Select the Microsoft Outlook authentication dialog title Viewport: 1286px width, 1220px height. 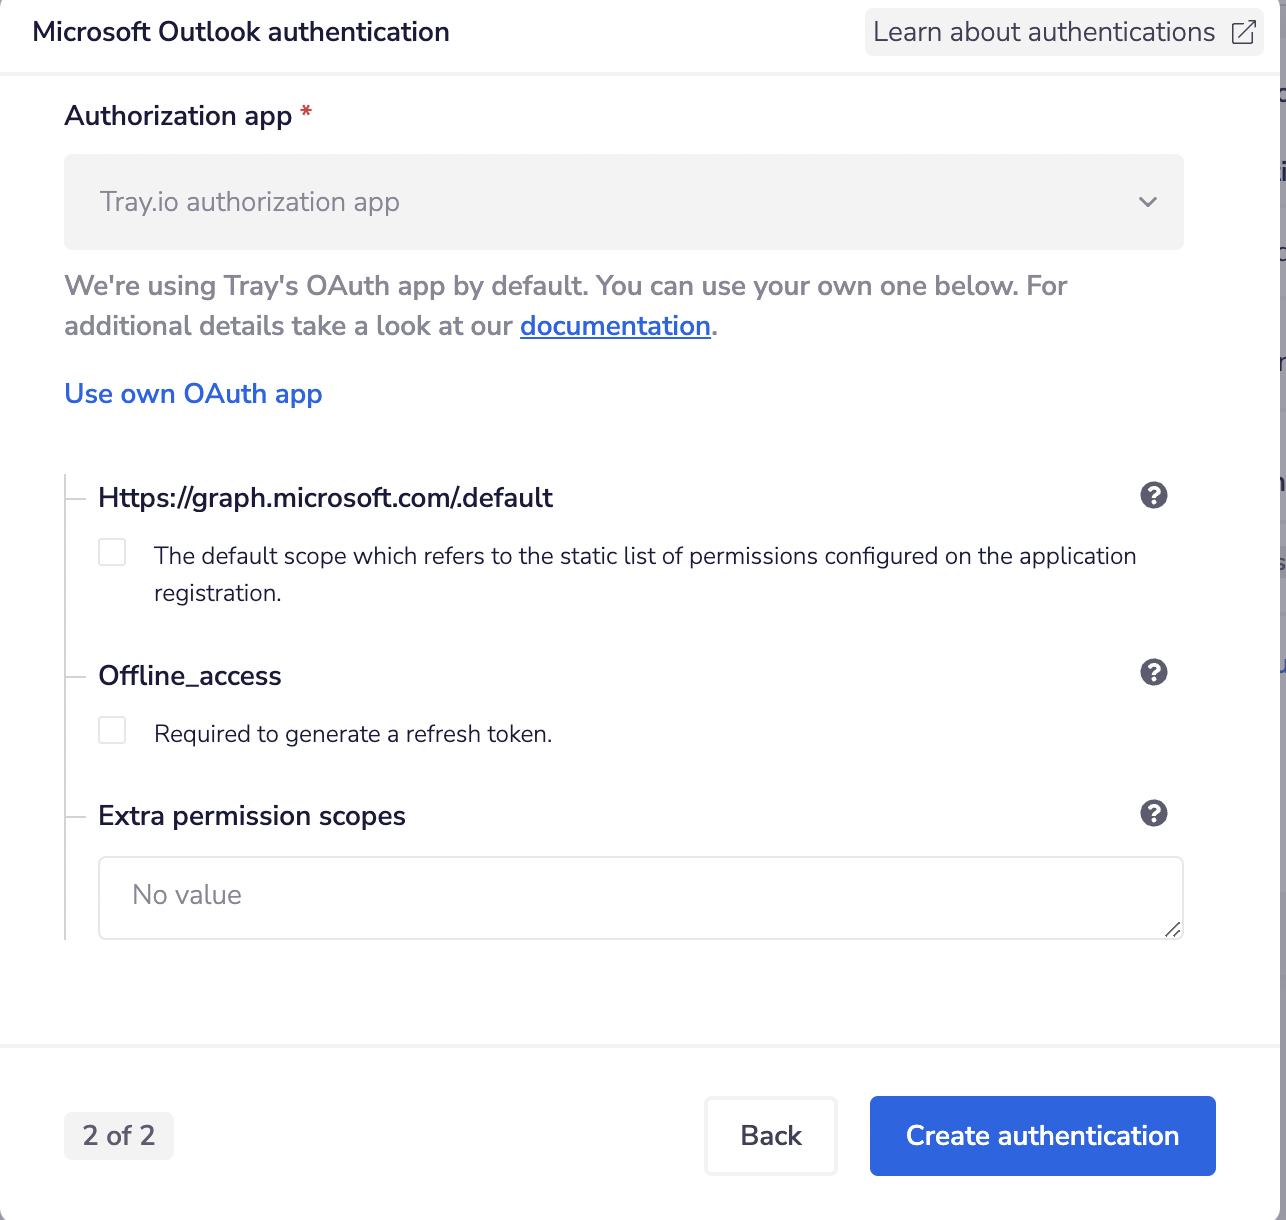(240, 32)
